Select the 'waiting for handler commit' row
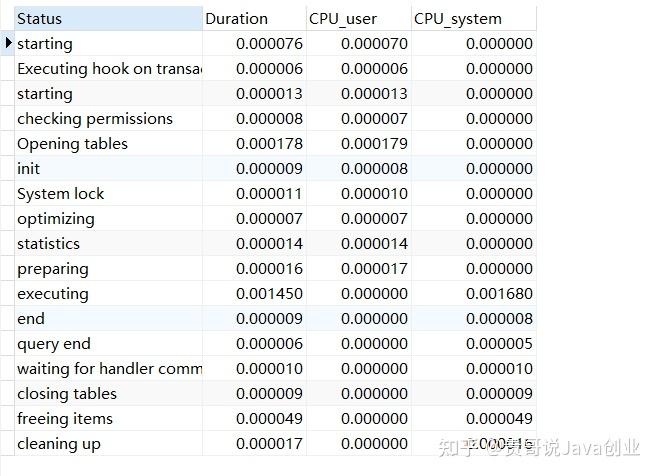The height and width of the screenshot is (476, 658). coord(109,369)
